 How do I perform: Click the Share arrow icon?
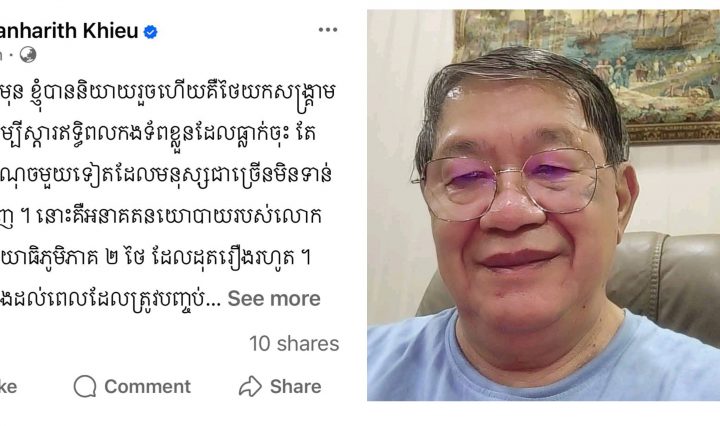250,386
